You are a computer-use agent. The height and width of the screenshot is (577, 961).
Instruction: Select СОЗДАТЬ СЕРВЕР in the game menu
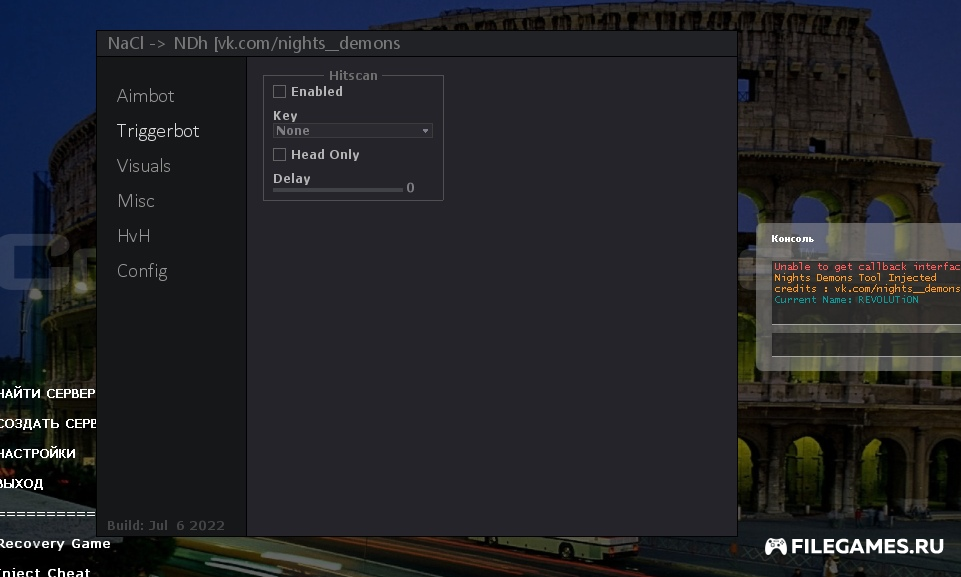48,424
